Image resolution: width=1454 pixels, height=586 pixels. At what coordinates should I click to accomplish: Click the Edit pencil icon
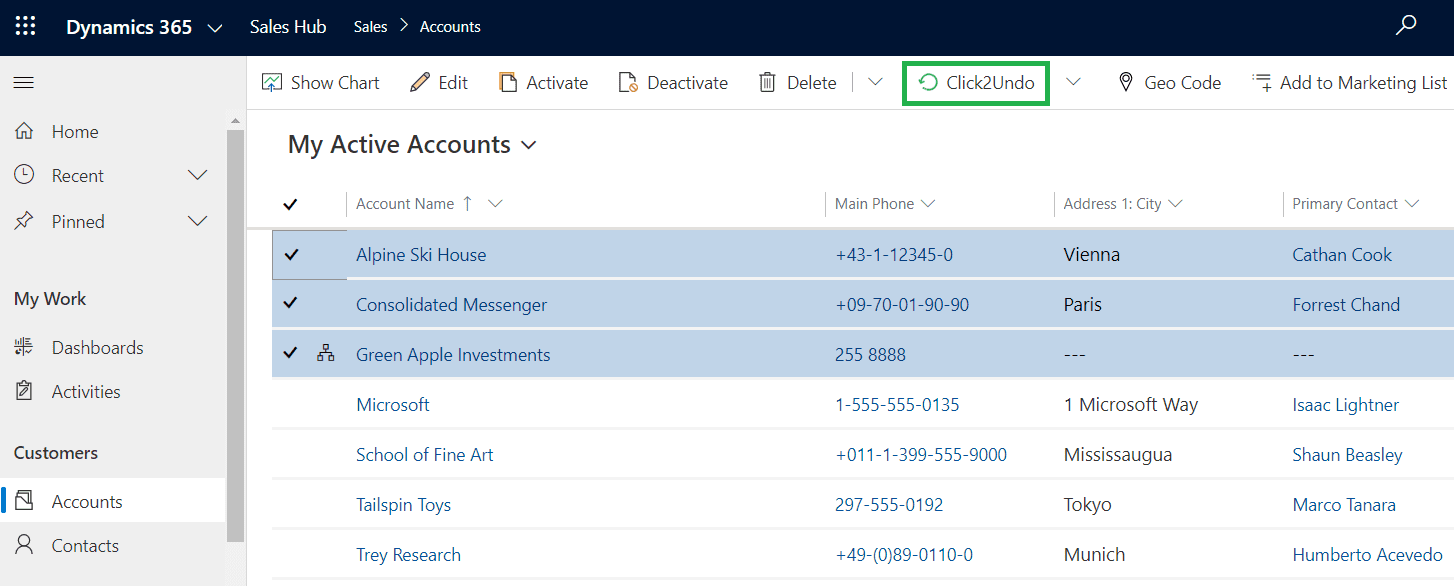pos(420,83)
